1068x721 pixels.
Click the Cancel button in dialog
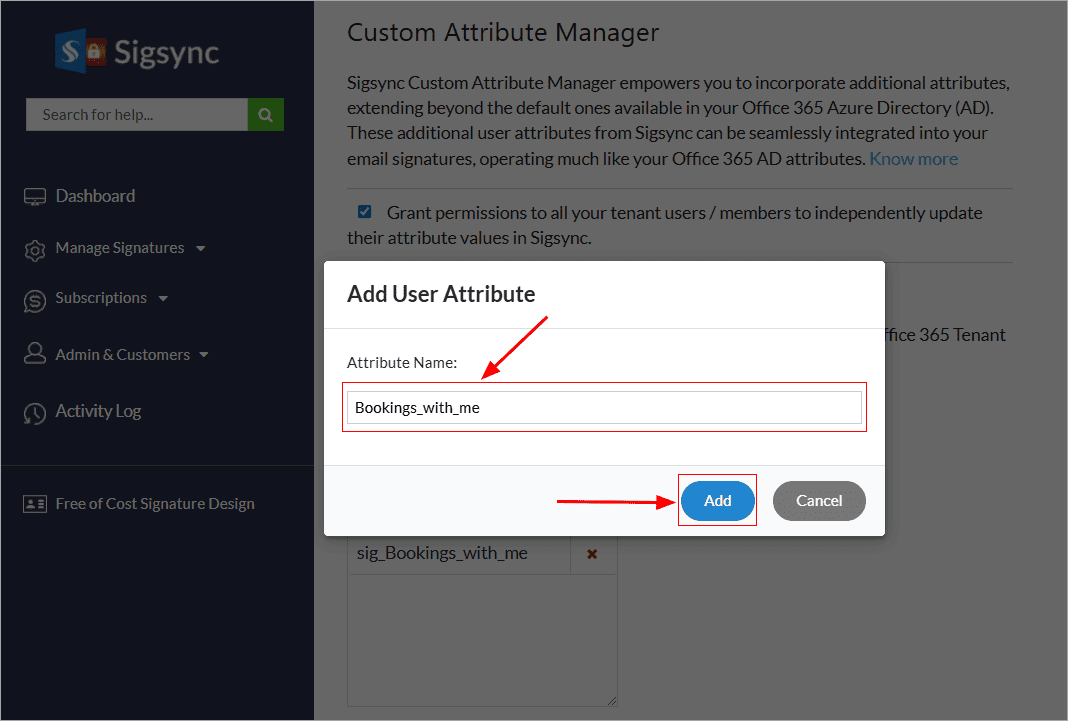coord(819,500)
